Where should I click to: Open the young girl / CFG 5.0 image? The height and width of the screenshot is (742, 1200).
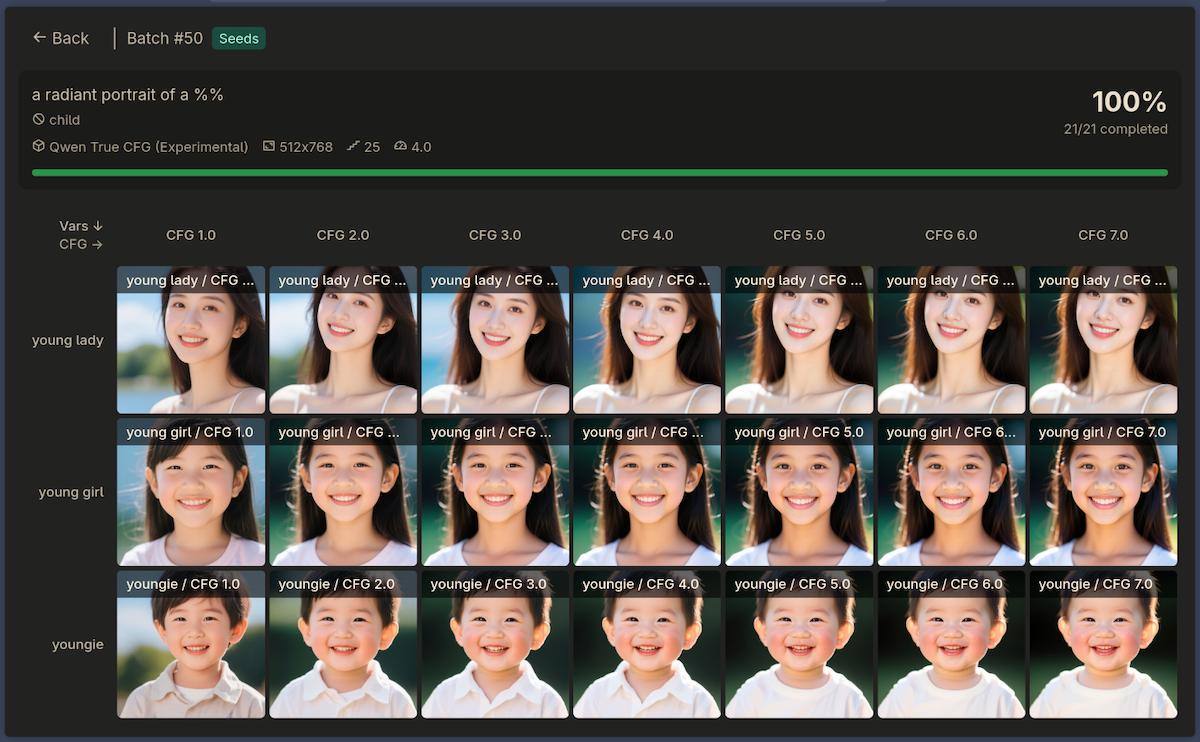pyautogui.click(x=798, y=494)
